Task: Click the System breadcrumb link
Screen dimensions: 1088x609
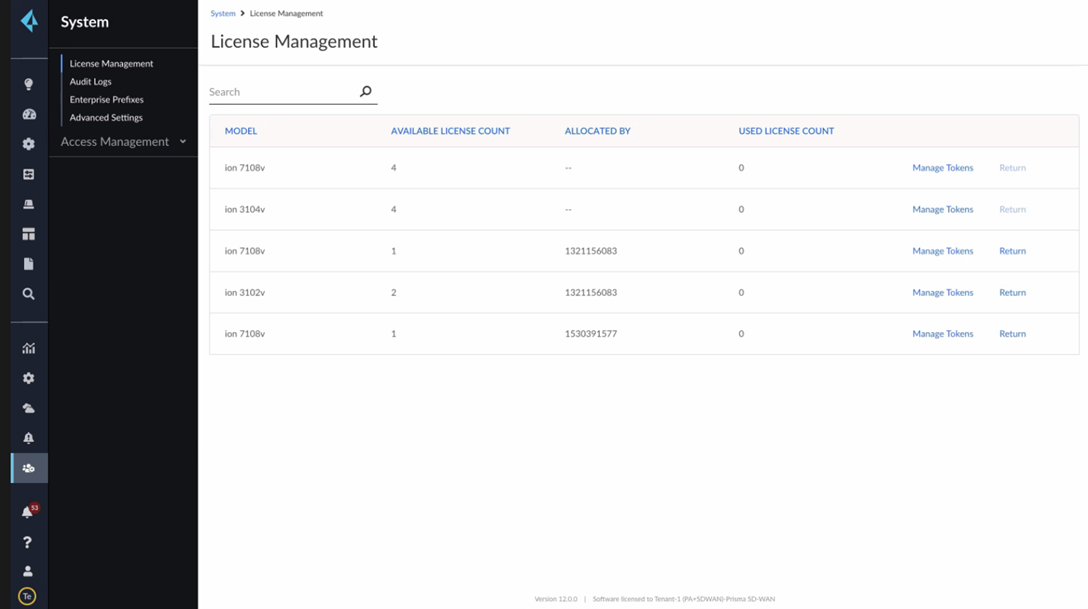Action: (x=223, y=14)
